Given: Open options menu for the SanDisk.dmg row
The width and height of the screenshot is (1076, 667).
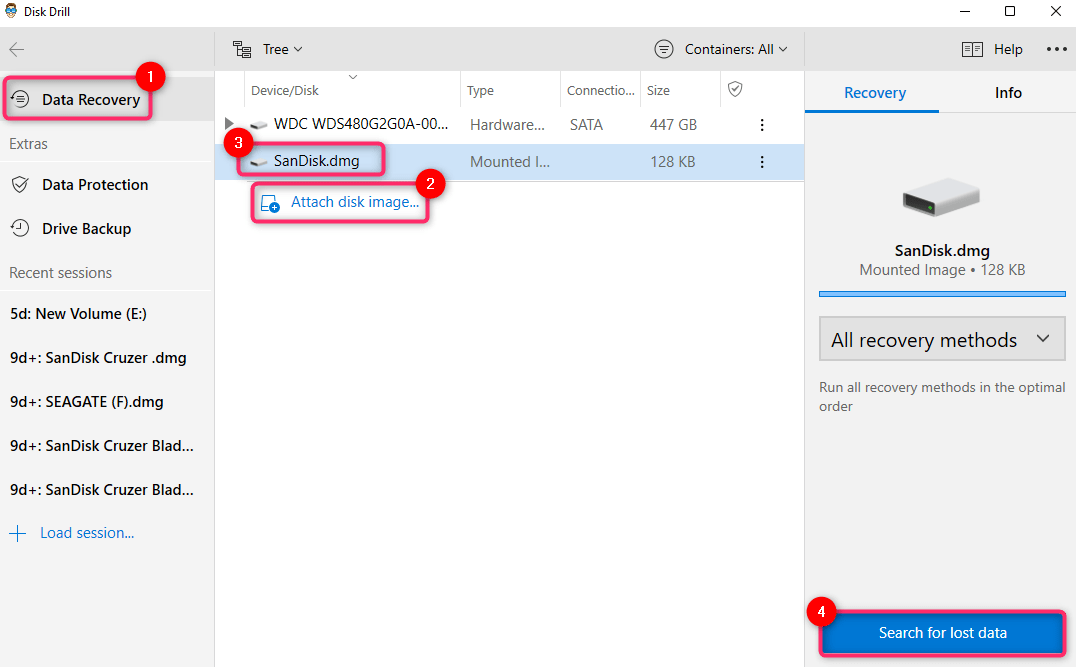Looking at the screenshot, I should click(x=762, y=161).
